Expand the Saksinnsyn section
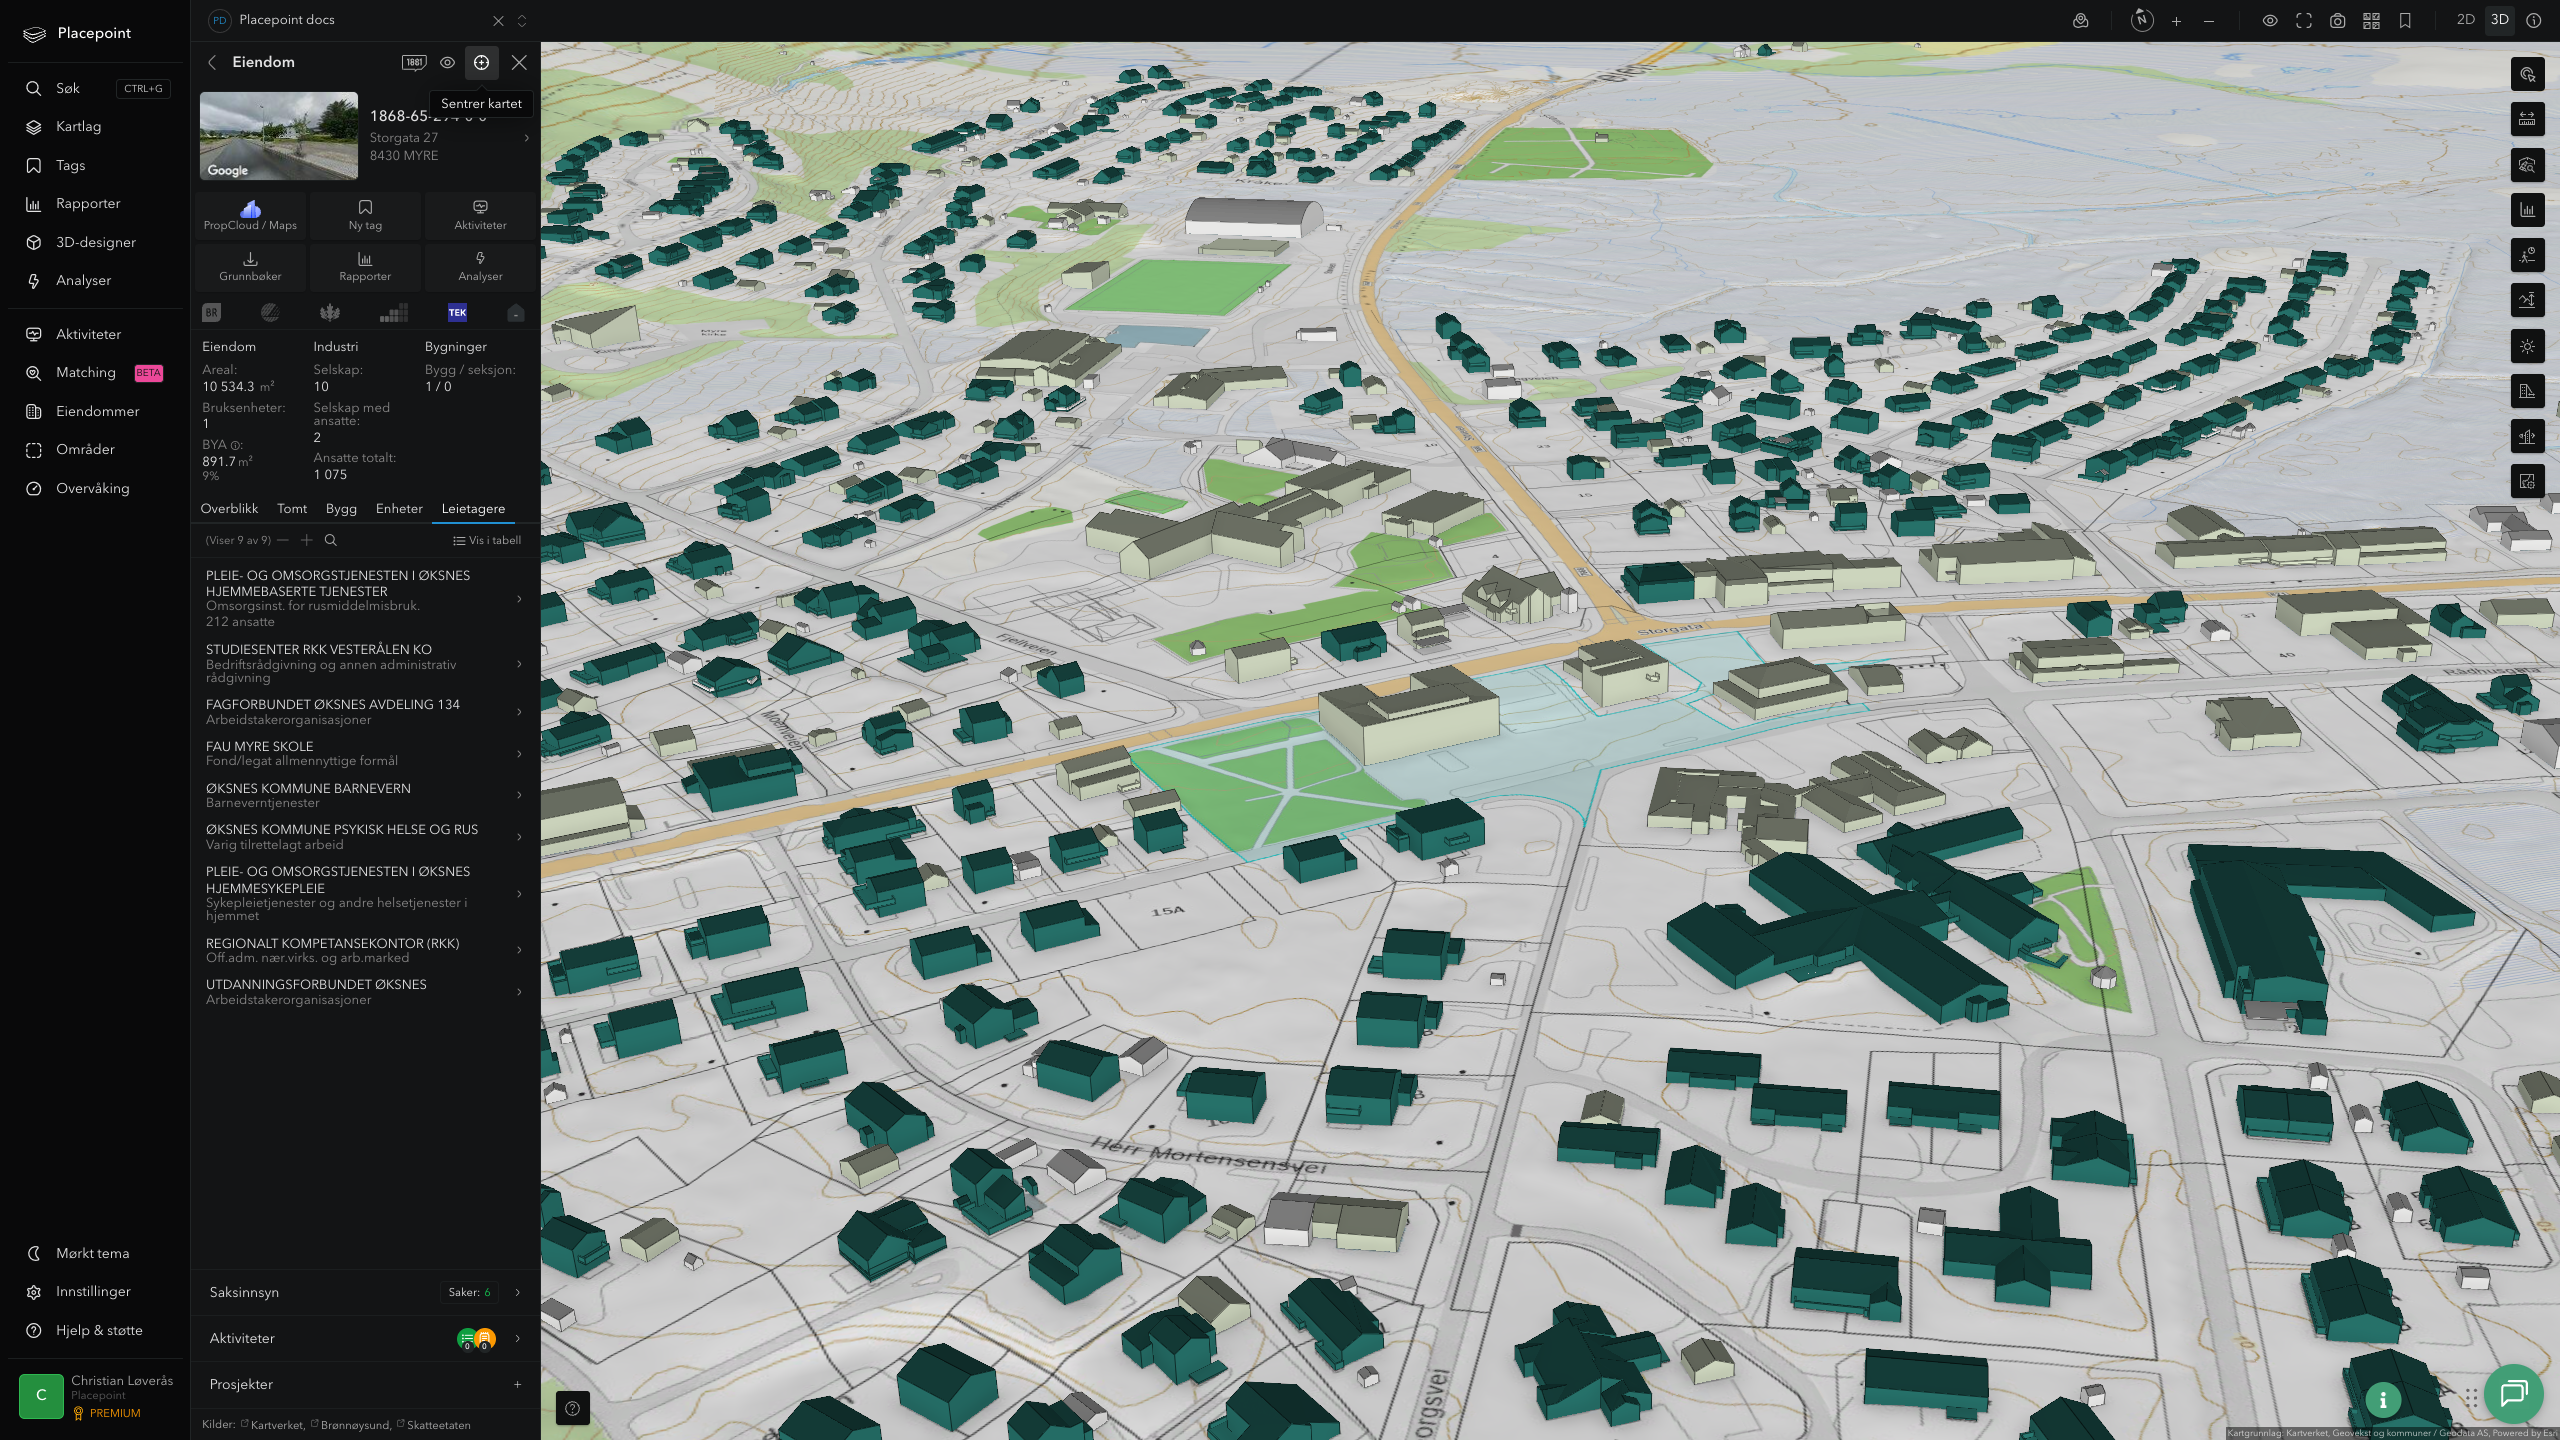 click(365, 1292)
